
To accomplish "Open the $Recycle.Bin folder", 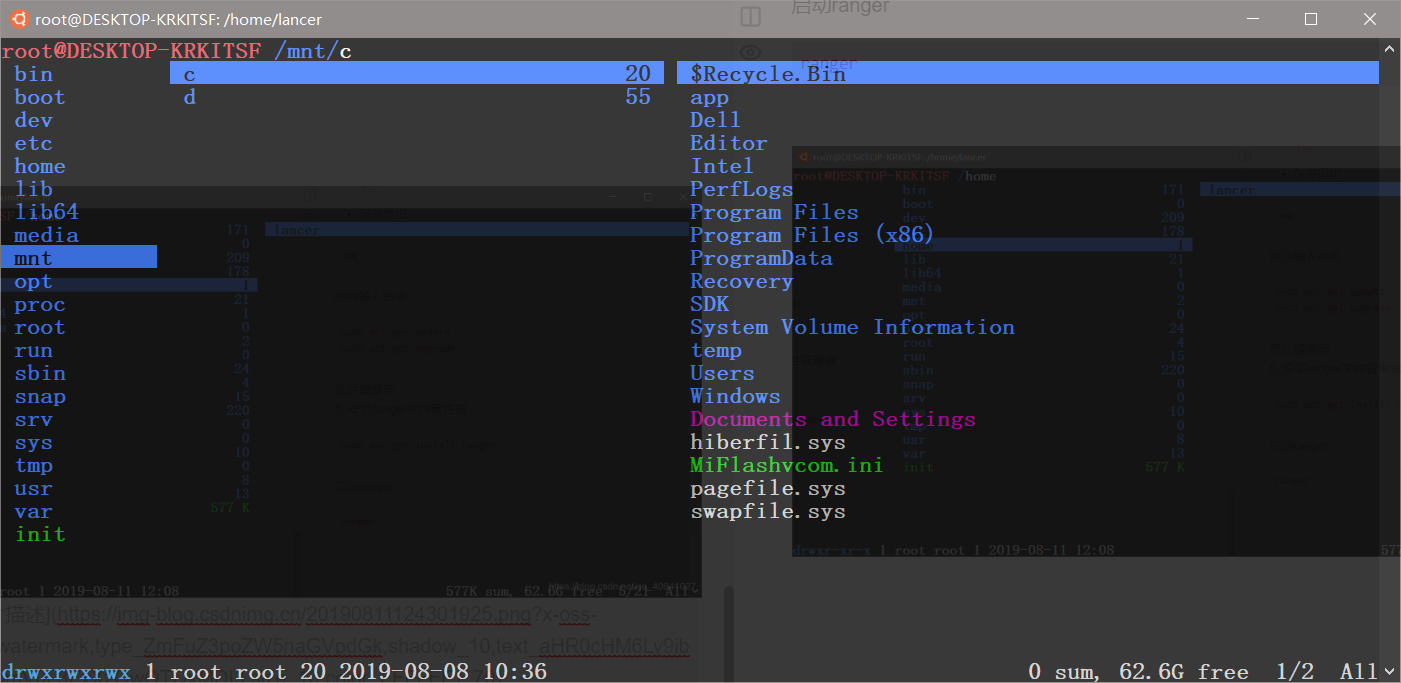I will coord(766,73).
